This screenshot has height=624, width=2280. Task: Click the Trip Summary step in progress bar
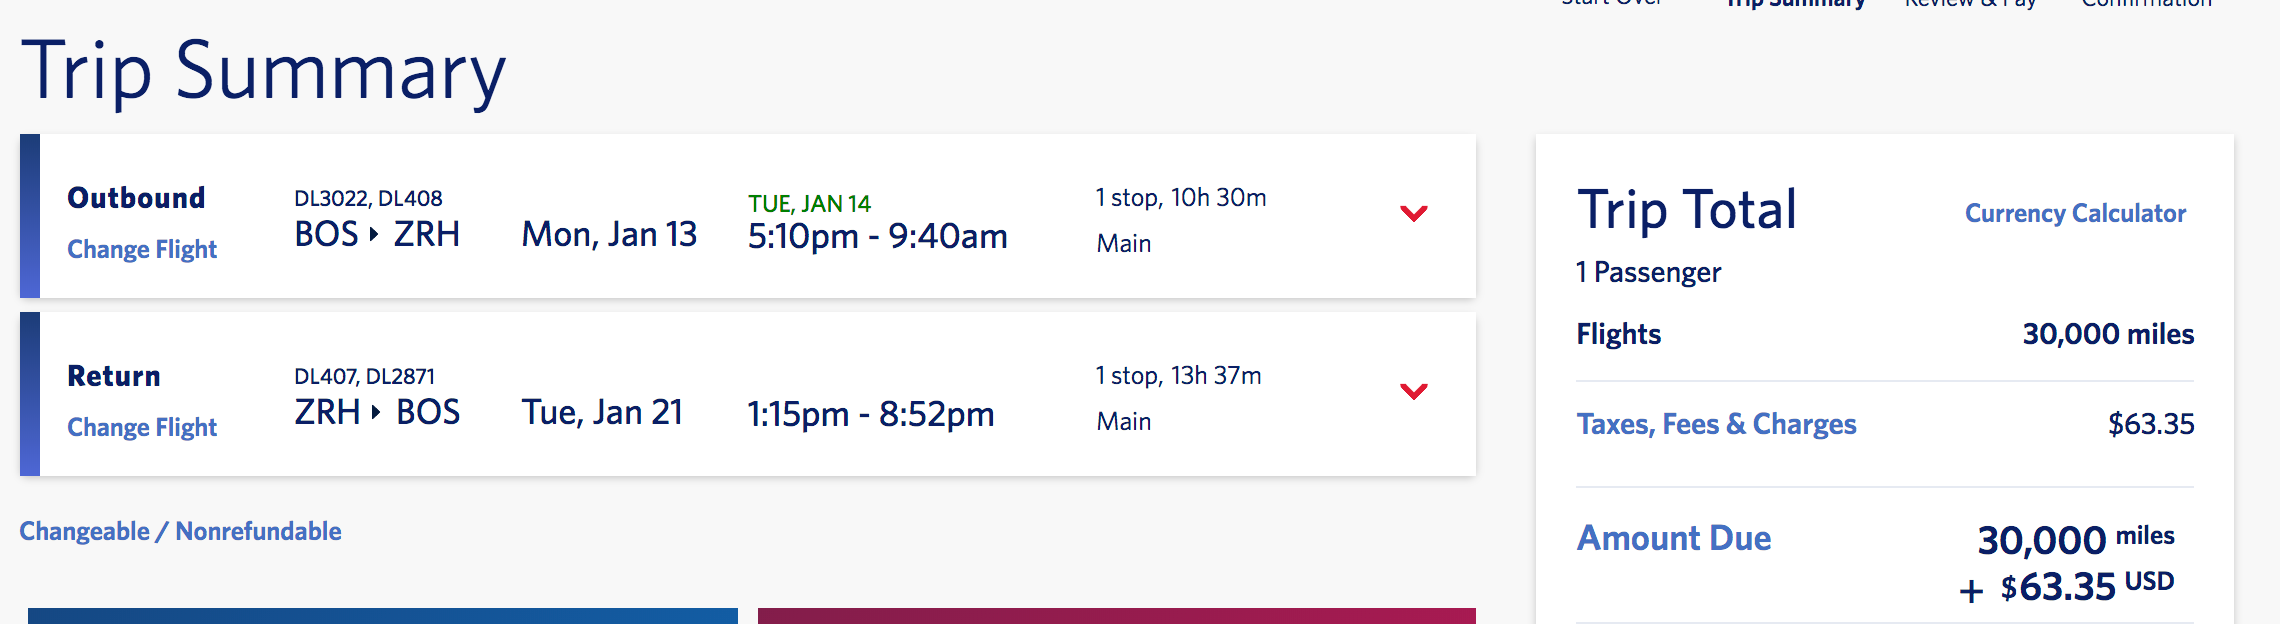click(1796, 4)
